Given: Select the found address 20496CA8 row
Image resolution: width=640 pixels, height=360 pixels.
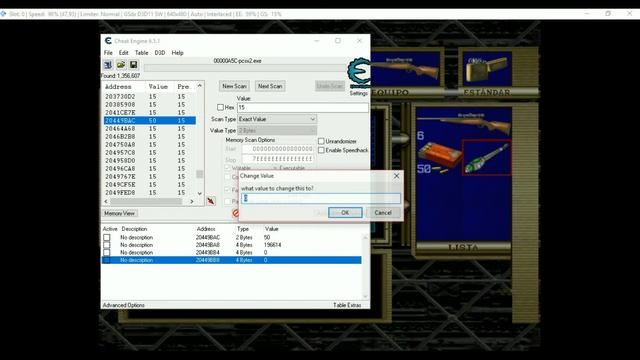Looking at the screenshot, I should point(150,169).
